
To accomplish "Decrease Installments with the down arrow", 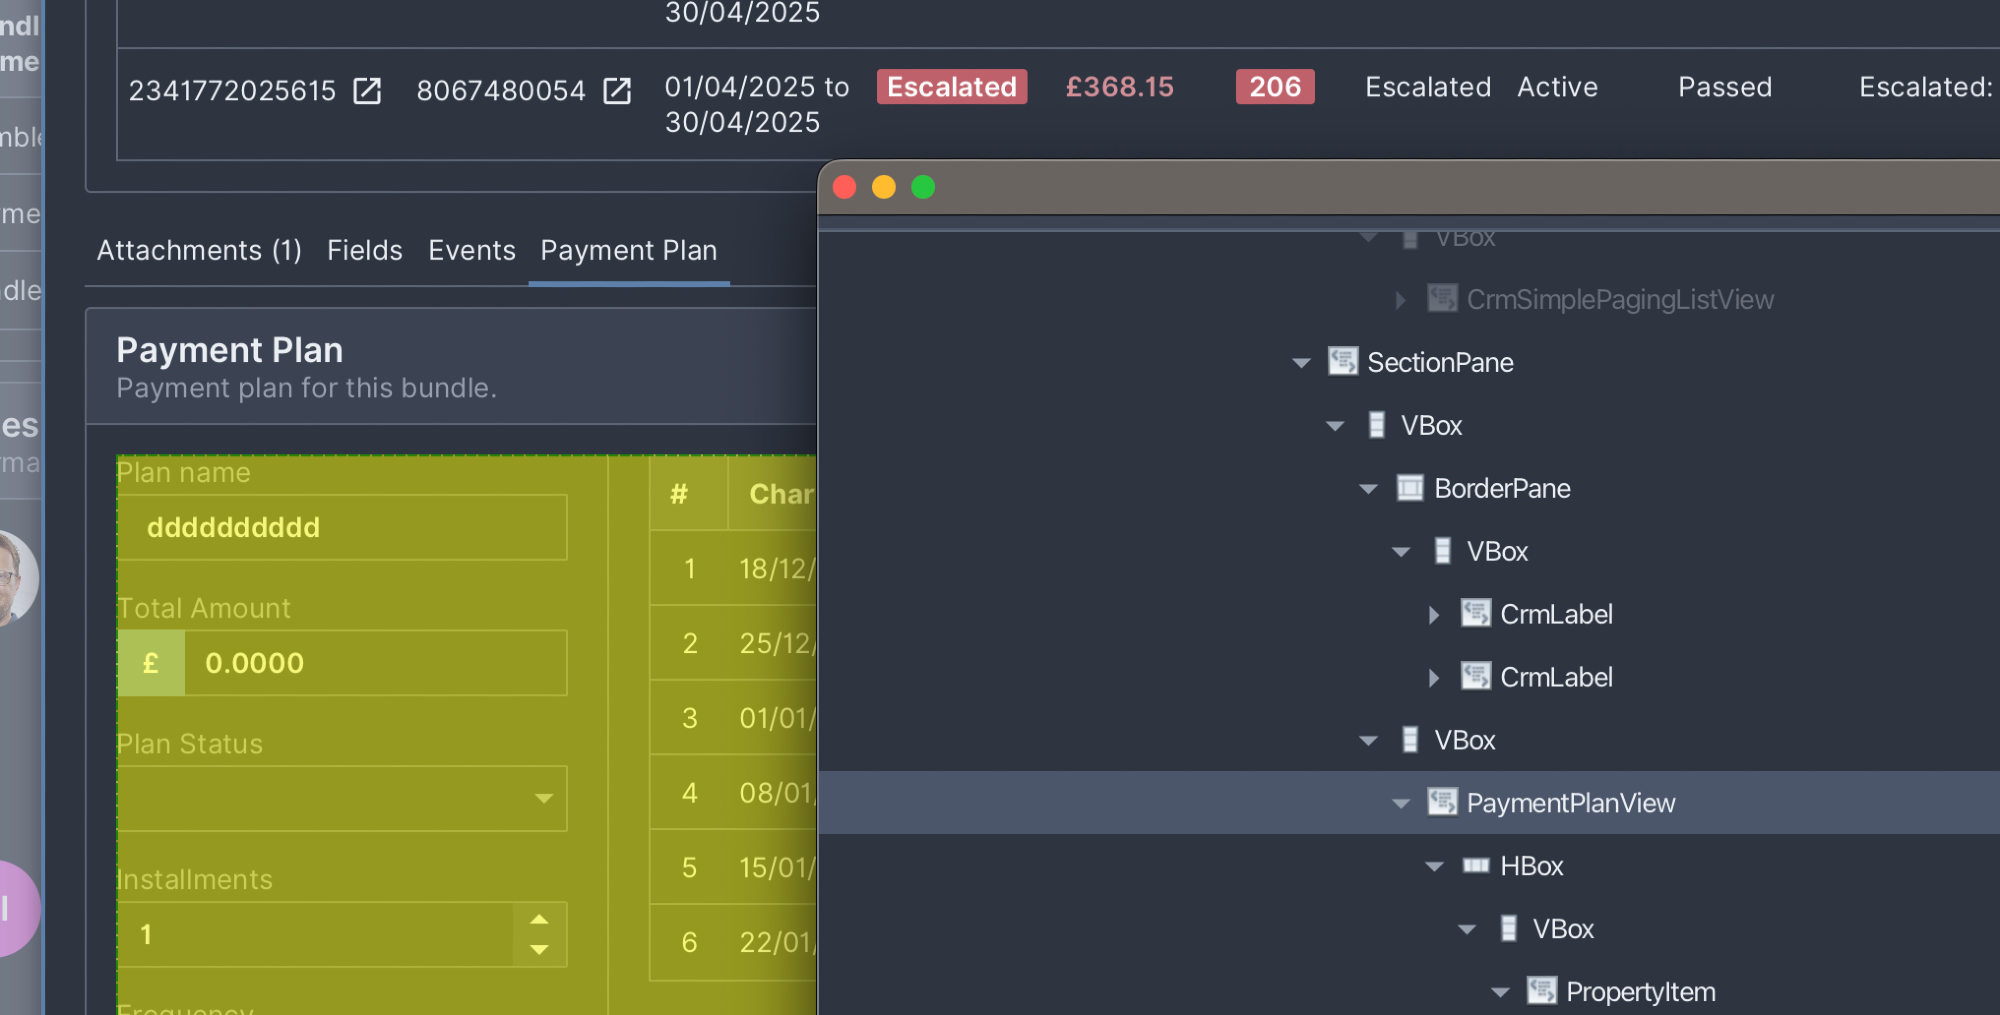I will click(539, 949).
